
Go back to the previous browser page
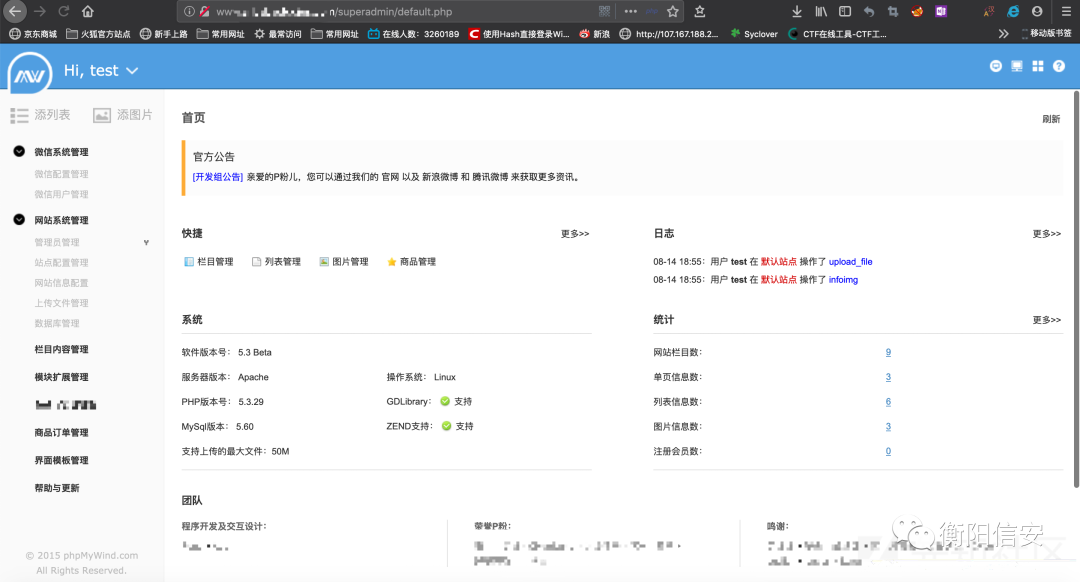click(x=14, y=11)
